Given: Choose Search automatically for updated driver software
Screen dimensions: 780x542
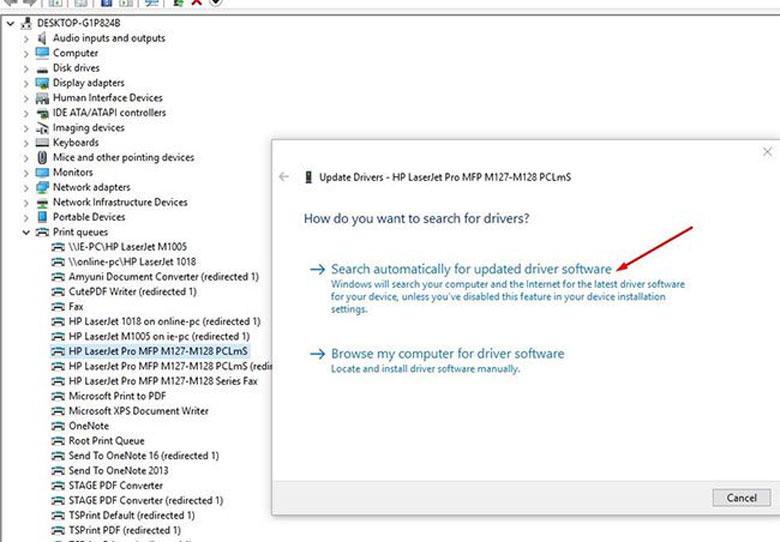Looking at the screenshot, I should click(x=470, y=269).
